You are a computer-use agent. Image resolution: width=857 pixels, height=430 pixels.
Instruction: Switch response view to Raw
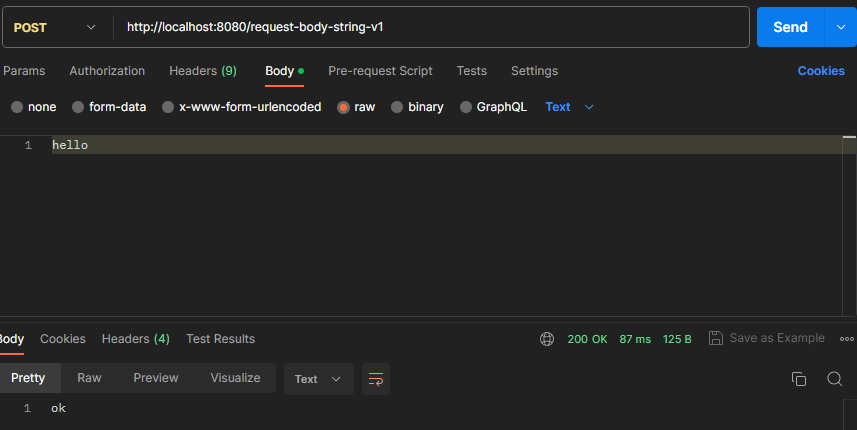click(89, 378)
